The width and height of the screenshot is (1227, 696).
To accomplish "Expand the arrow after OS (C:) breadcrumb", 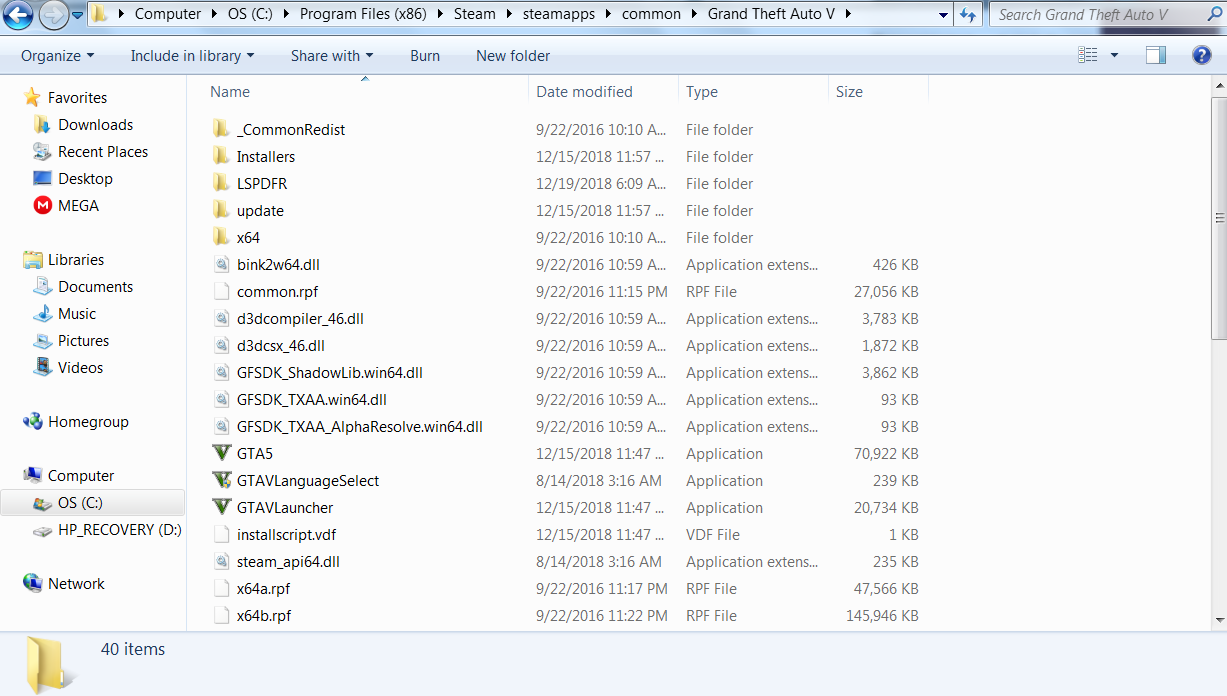I will pos(287,14).
